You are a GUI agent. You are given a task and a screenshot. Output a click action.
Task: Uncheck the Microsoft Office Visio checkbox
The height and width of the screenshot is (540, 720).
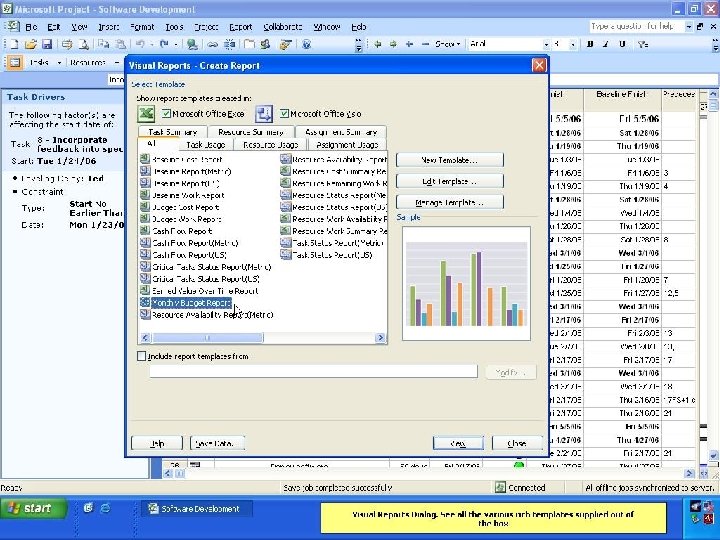pos(284,113)
